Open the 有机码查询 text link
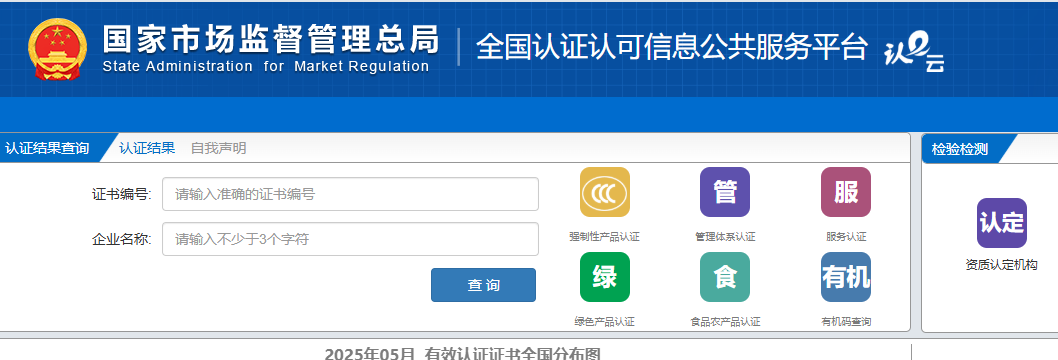The height and width of the screenshot is (360, 1058). [x=845, y=322]
